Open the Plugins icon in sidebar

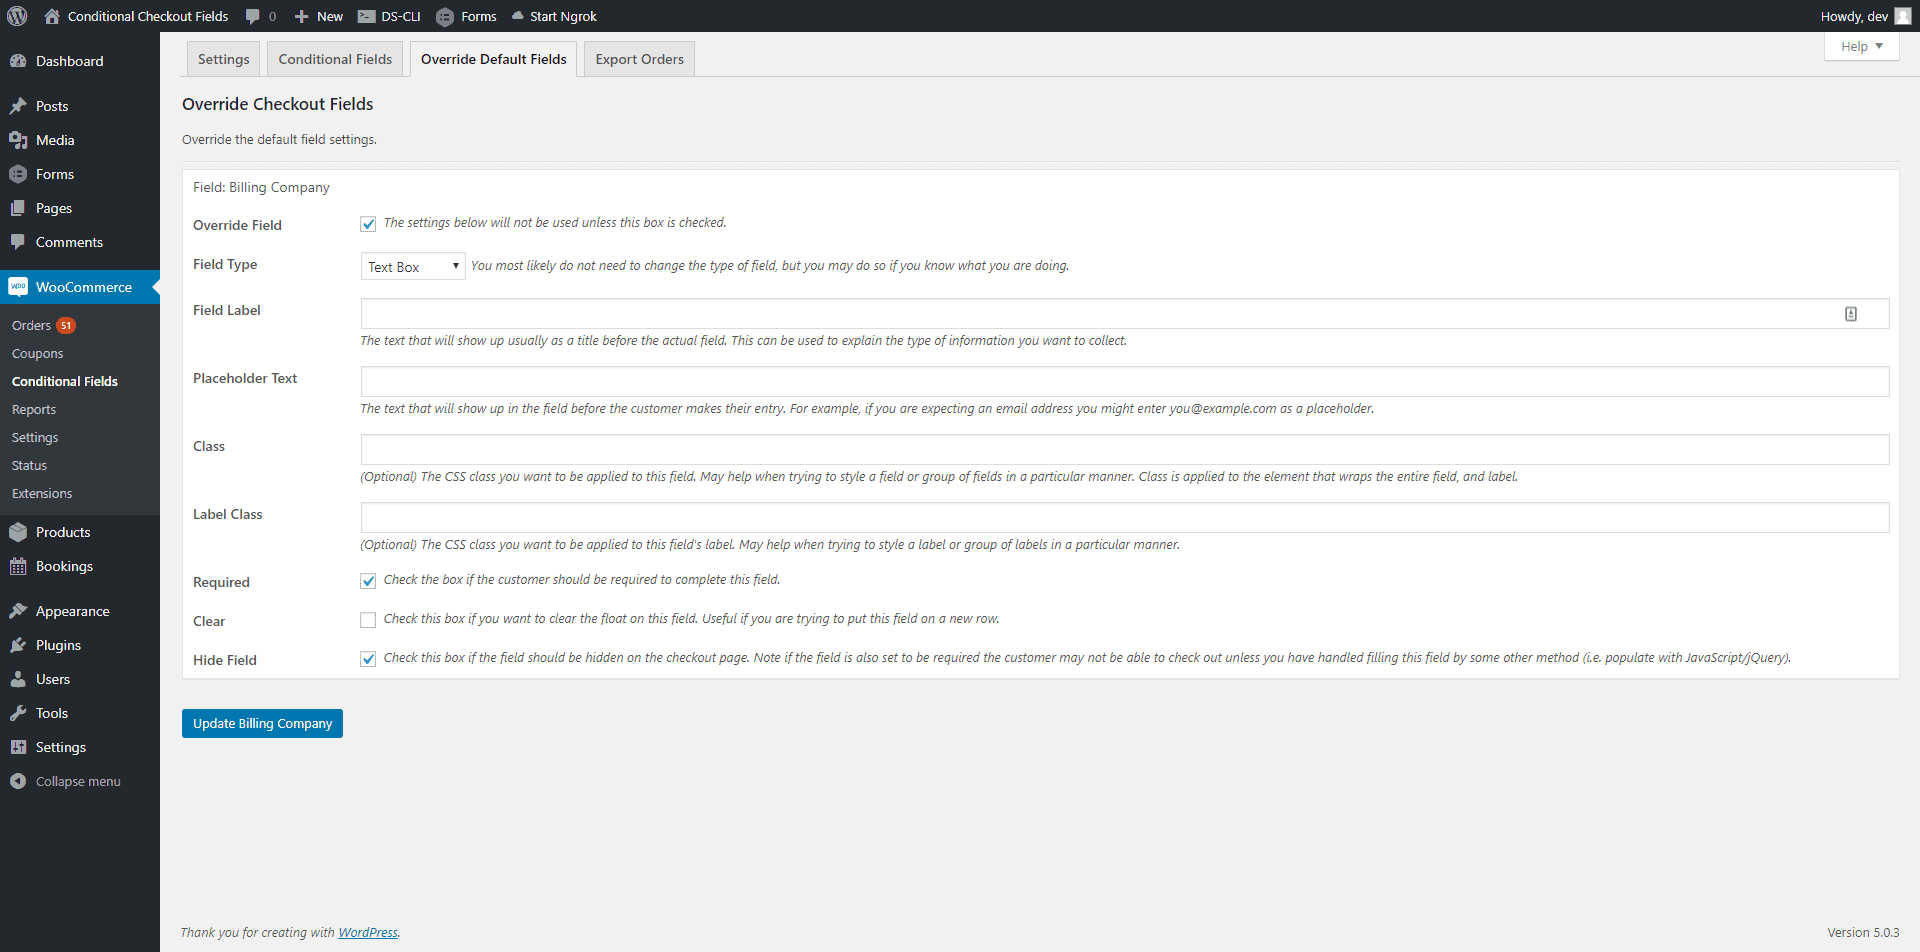pos(18,645)
